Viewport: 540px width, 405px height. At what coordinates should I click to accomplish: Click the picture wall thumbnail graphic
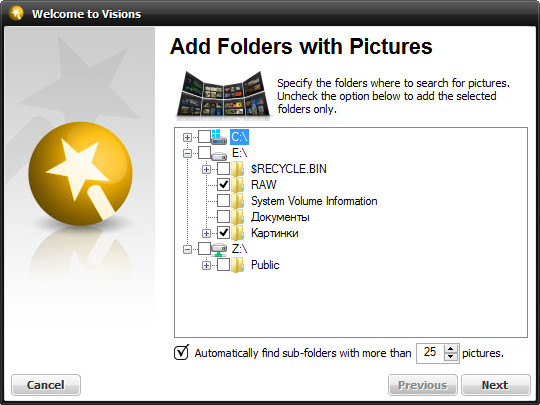pyautogui.click(x=223, y=94)
